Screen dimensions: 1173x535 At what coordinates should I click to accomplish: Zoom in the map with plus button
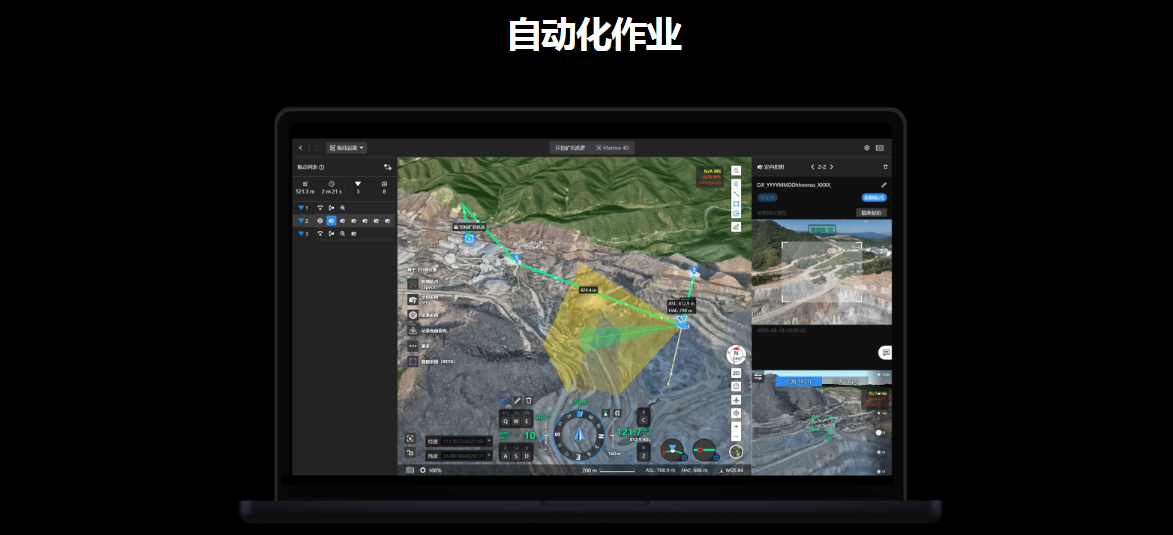pyautogui.click(x=736, y=425)
